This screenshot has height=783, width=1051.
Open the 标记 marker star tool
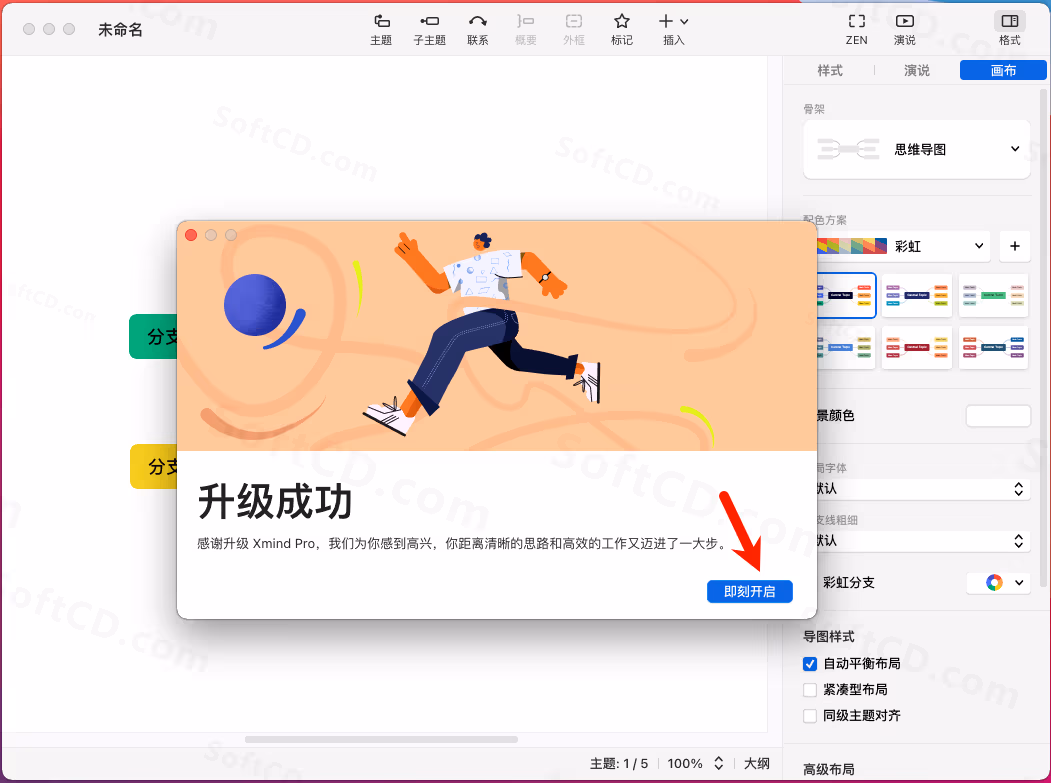[622, 29]
